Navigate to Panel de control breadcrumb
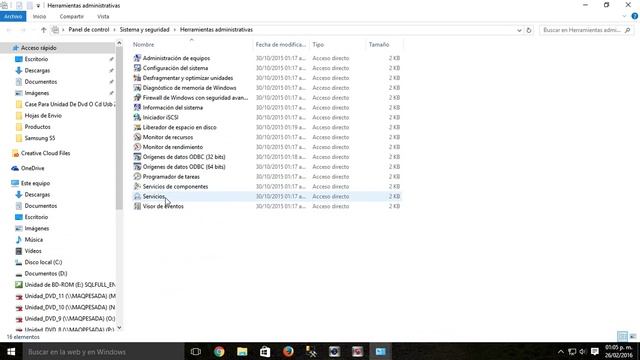Image resolution: width=640 pixels, height=360 pixels. (x=89, y=30)
